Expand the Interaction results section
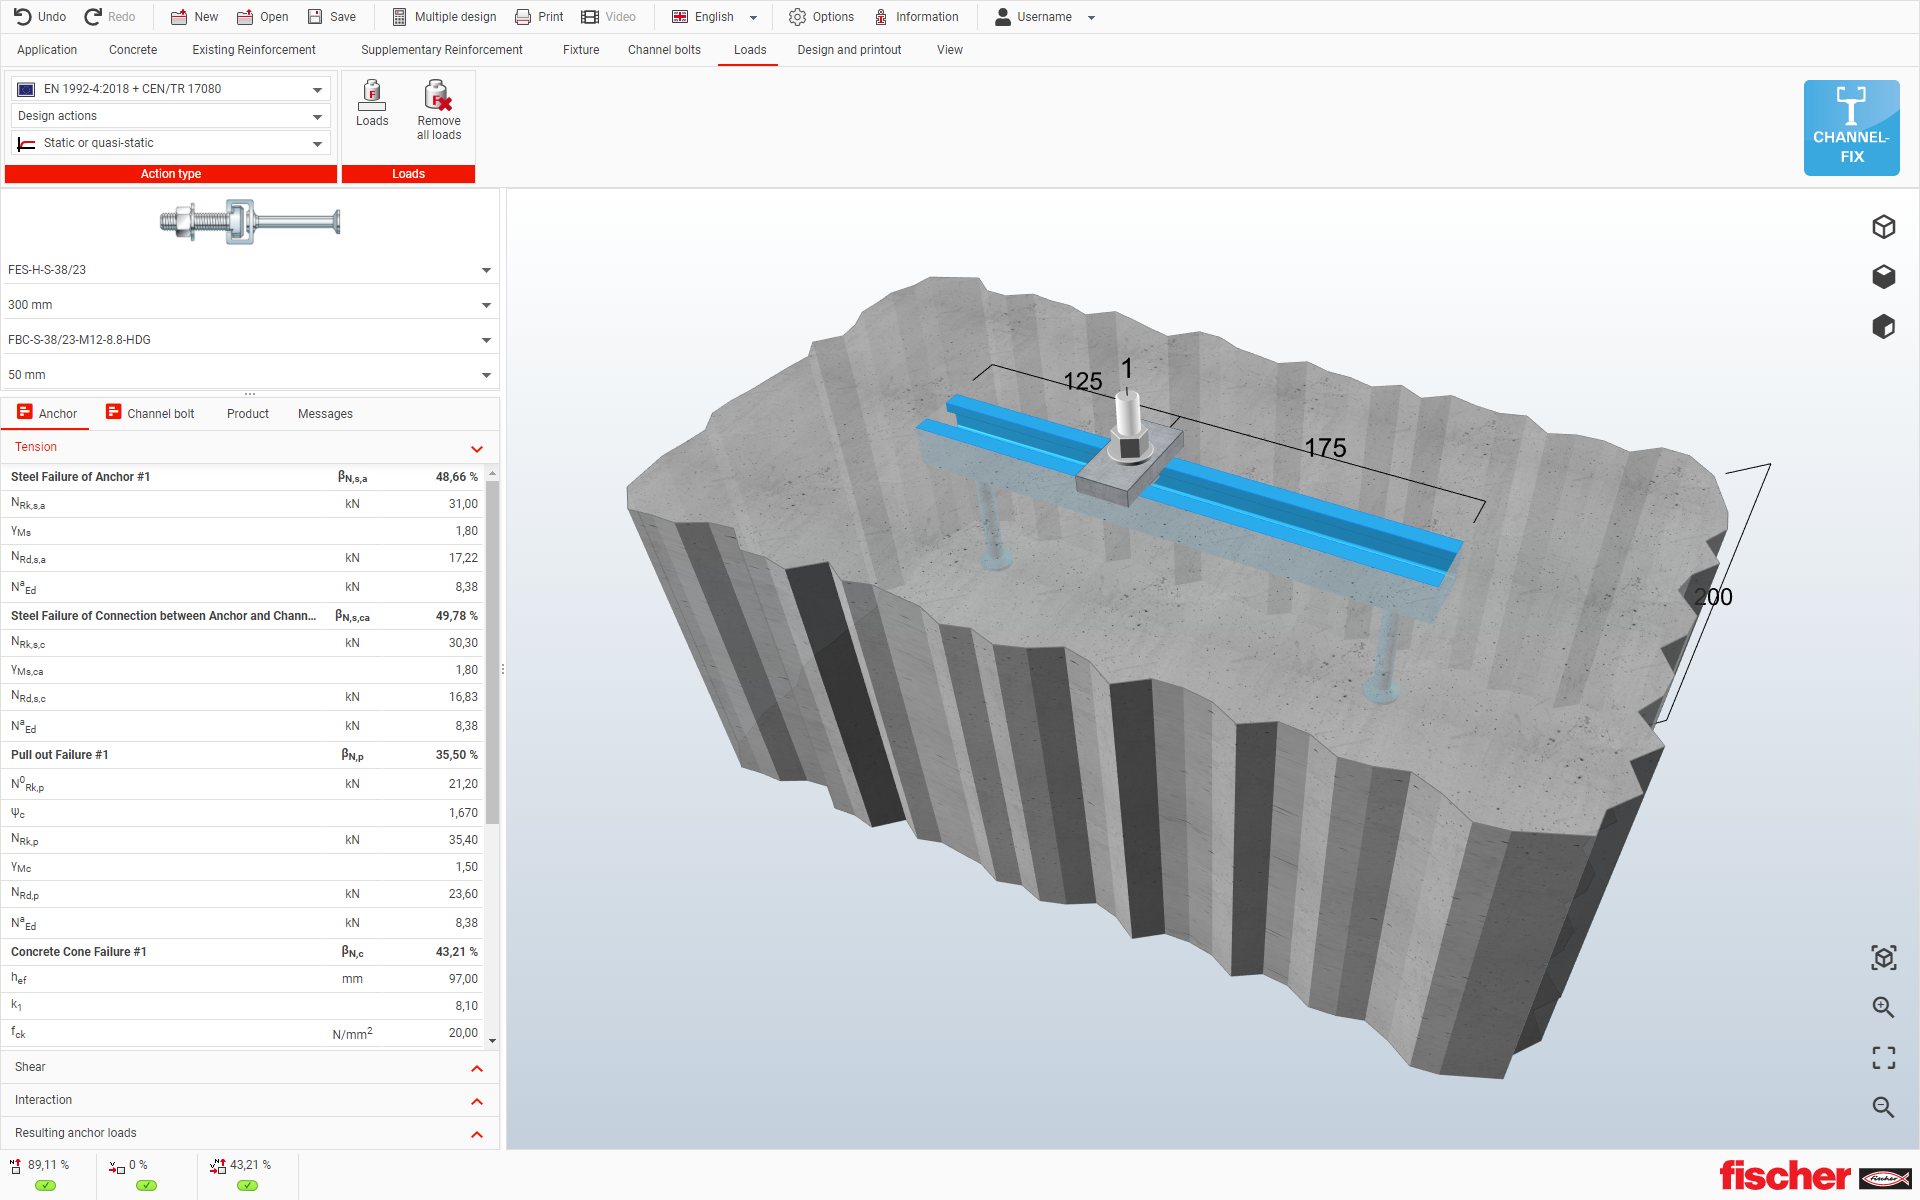Screen dimensions: 1920x1200 point(477,1101)
